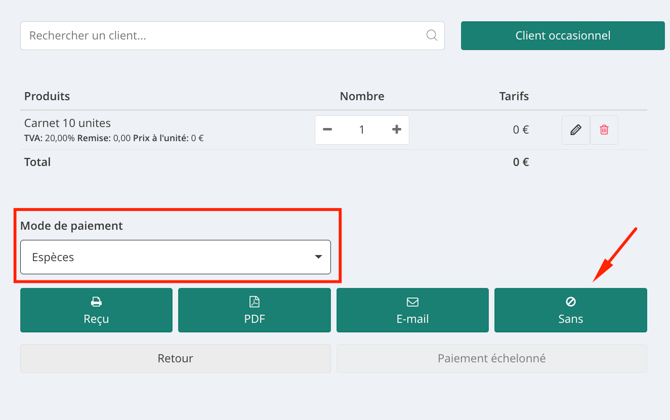Choose Paiement échelonné option
Screen dimensions: 670x420
coord(491,358)
